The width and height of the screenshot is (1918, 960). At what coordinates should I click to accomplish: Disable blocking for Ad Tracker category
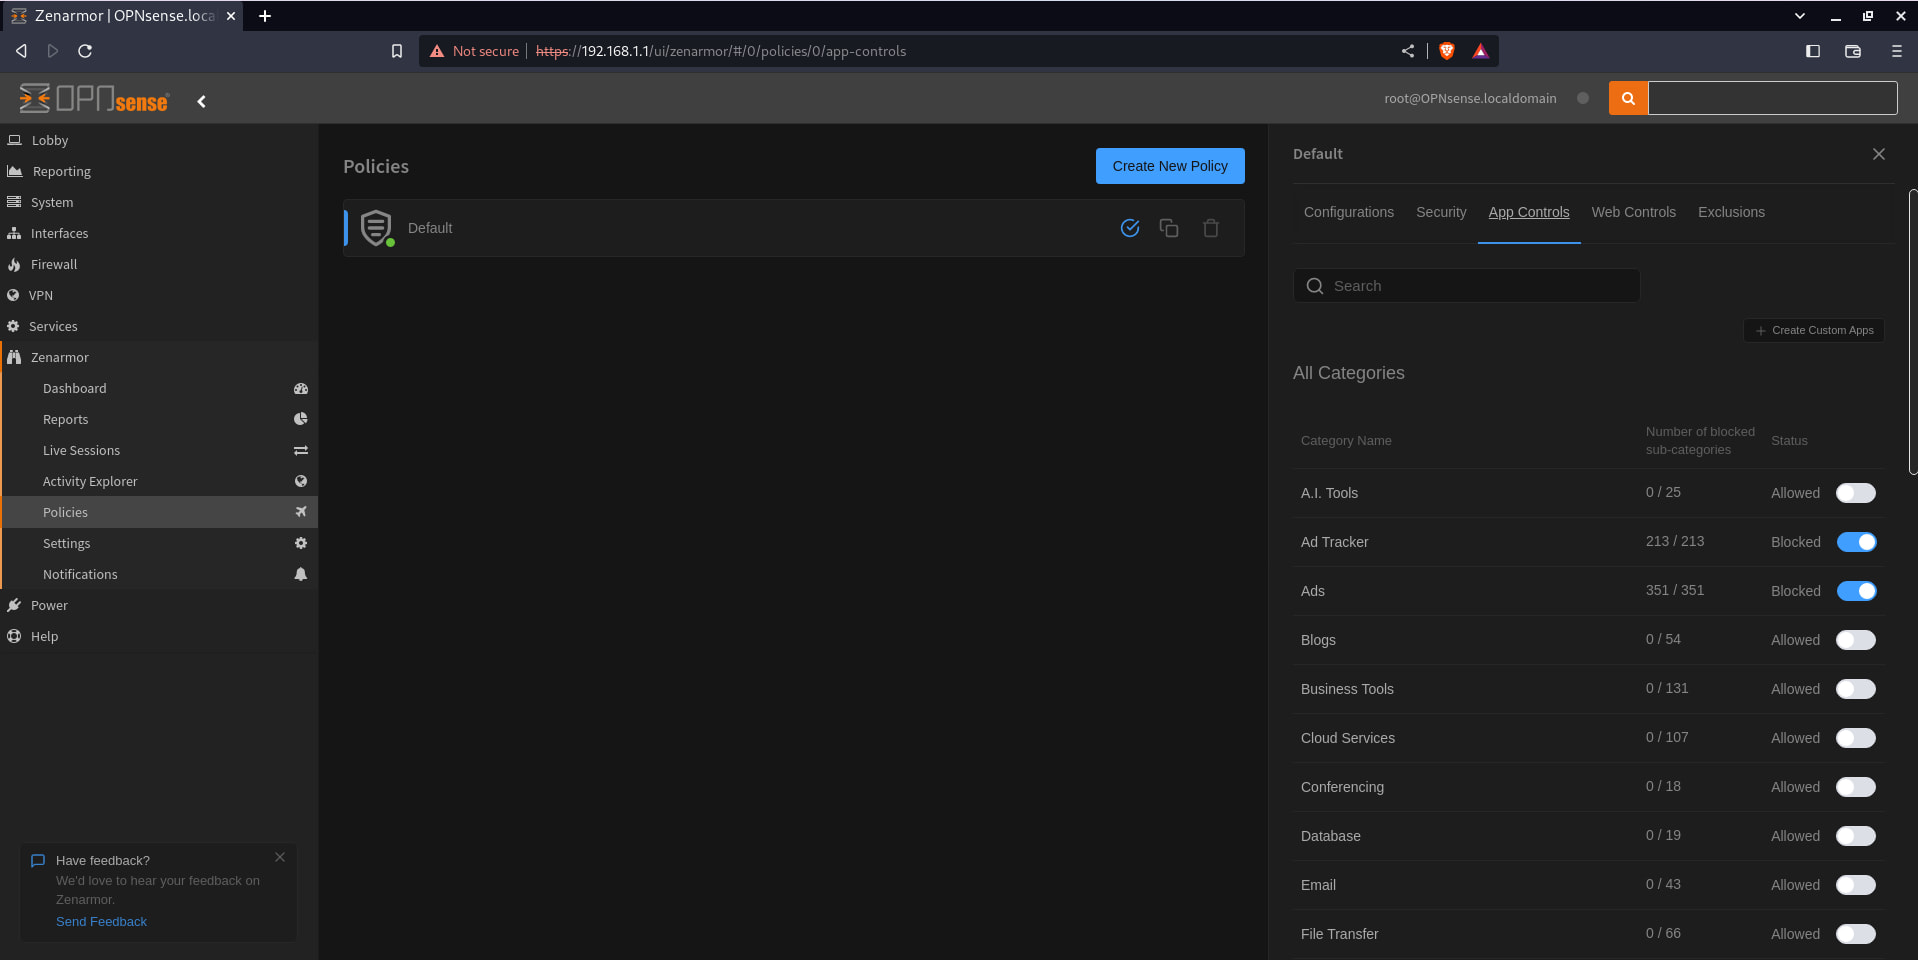[1856, 542]
